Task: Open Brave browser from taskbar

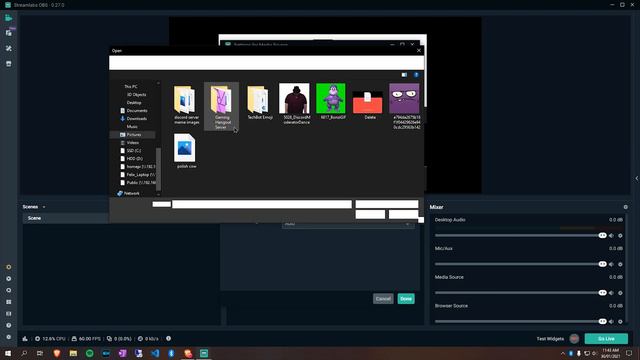Action: 57,353
